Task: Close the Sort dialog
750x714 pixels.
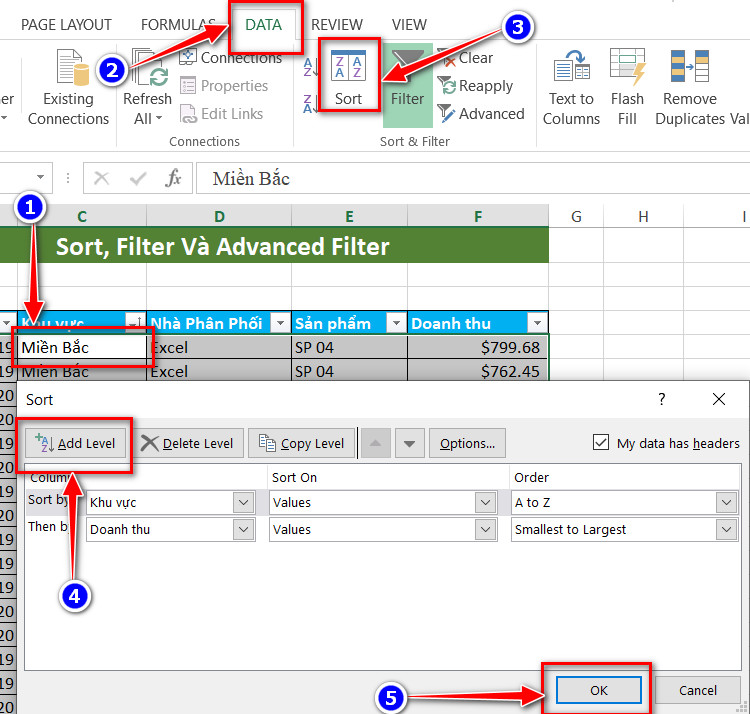Action: coord(718,399)
